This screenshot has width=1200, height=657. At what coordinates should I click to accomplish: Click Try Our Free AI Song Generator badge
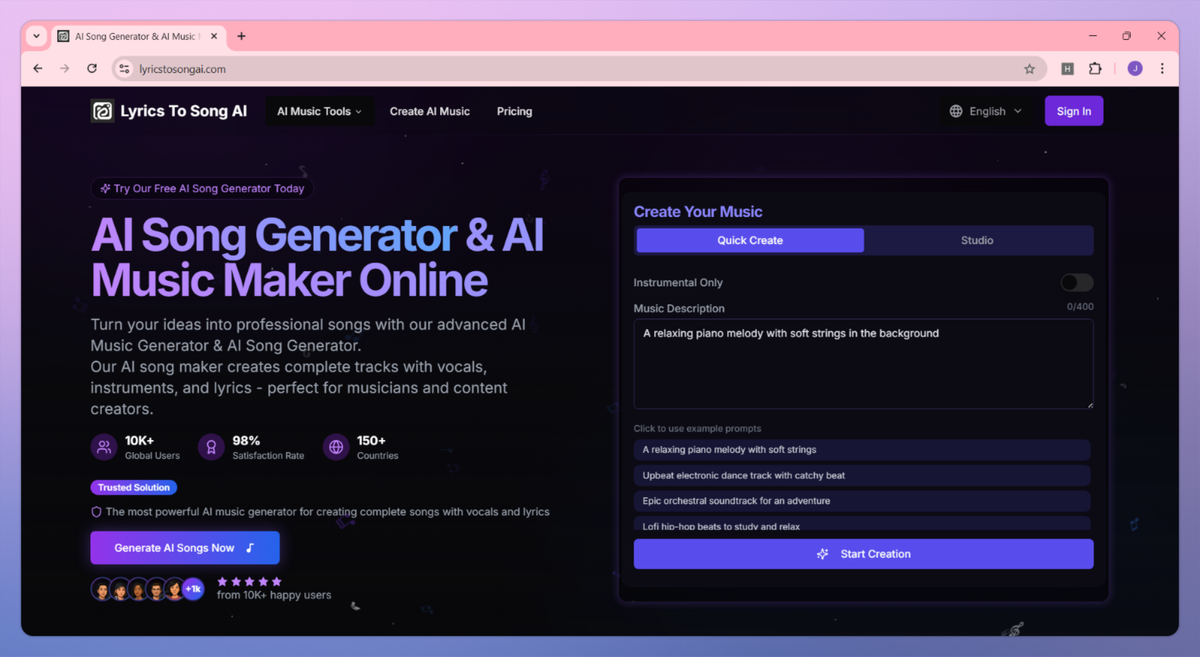click(202, 188)
